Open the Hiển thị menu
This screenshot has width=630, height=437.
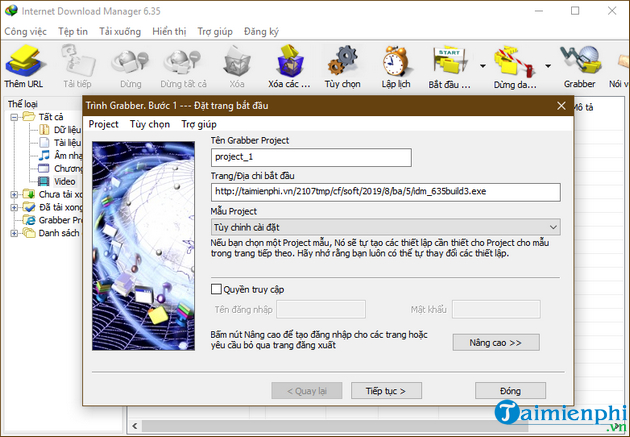click(x=169, y=32)
